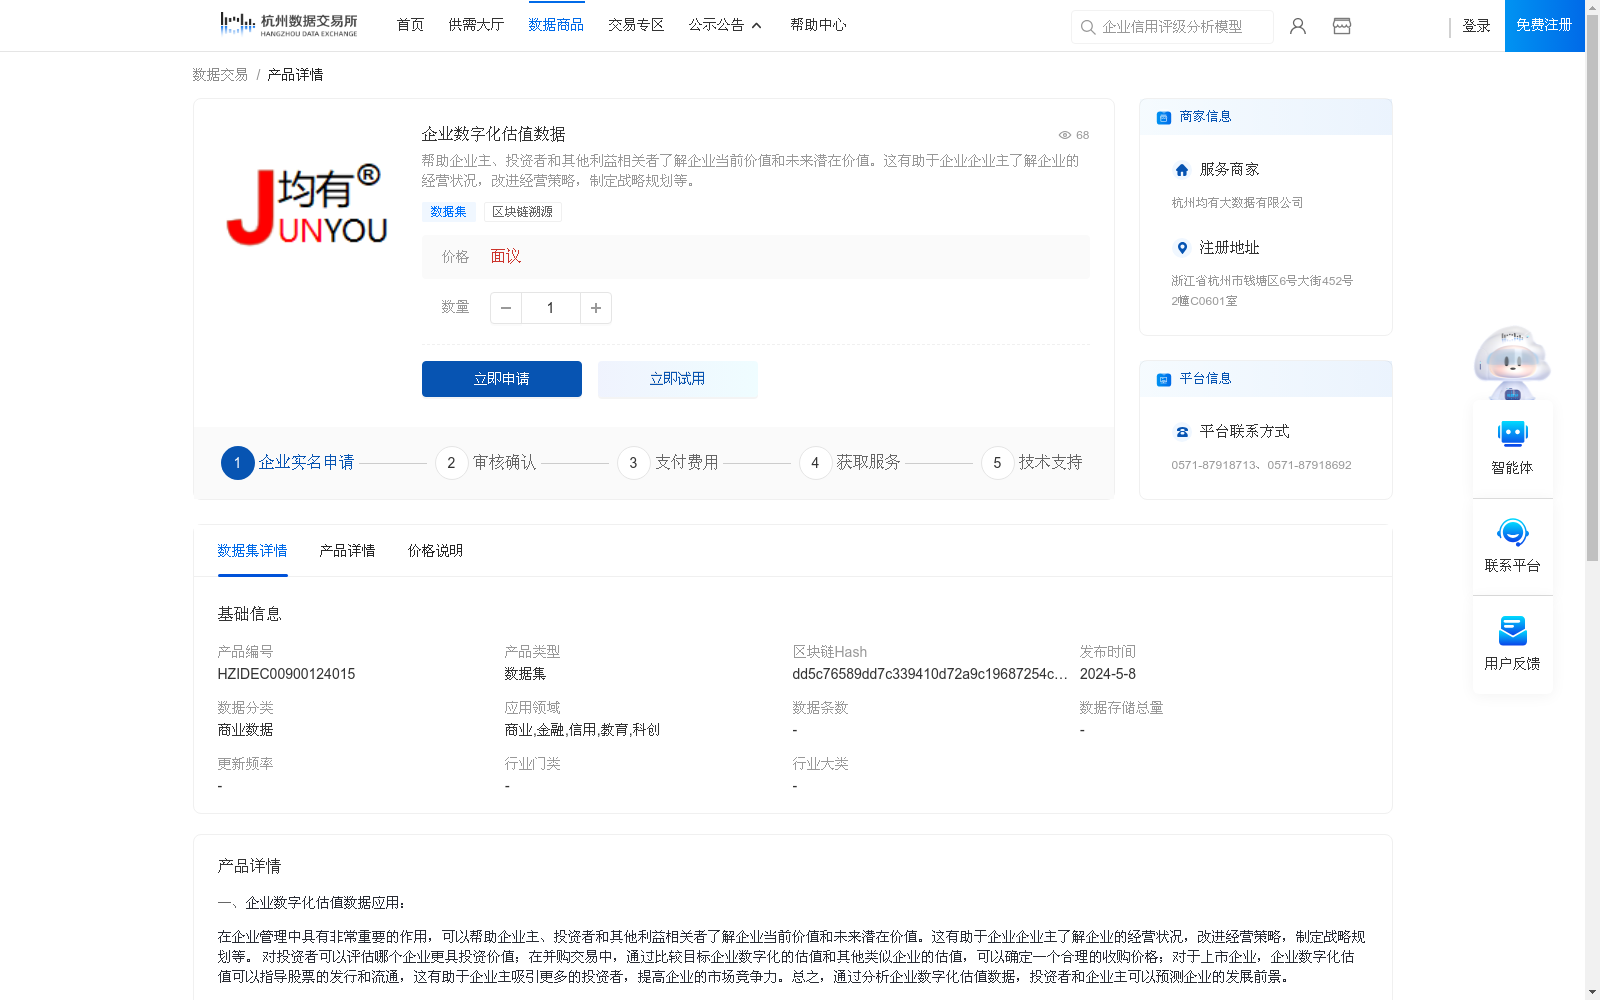Open the shop cart icon in header
Image resolution: width=1600 pixels, height=1000 pixels.
tap(1342, 26)
